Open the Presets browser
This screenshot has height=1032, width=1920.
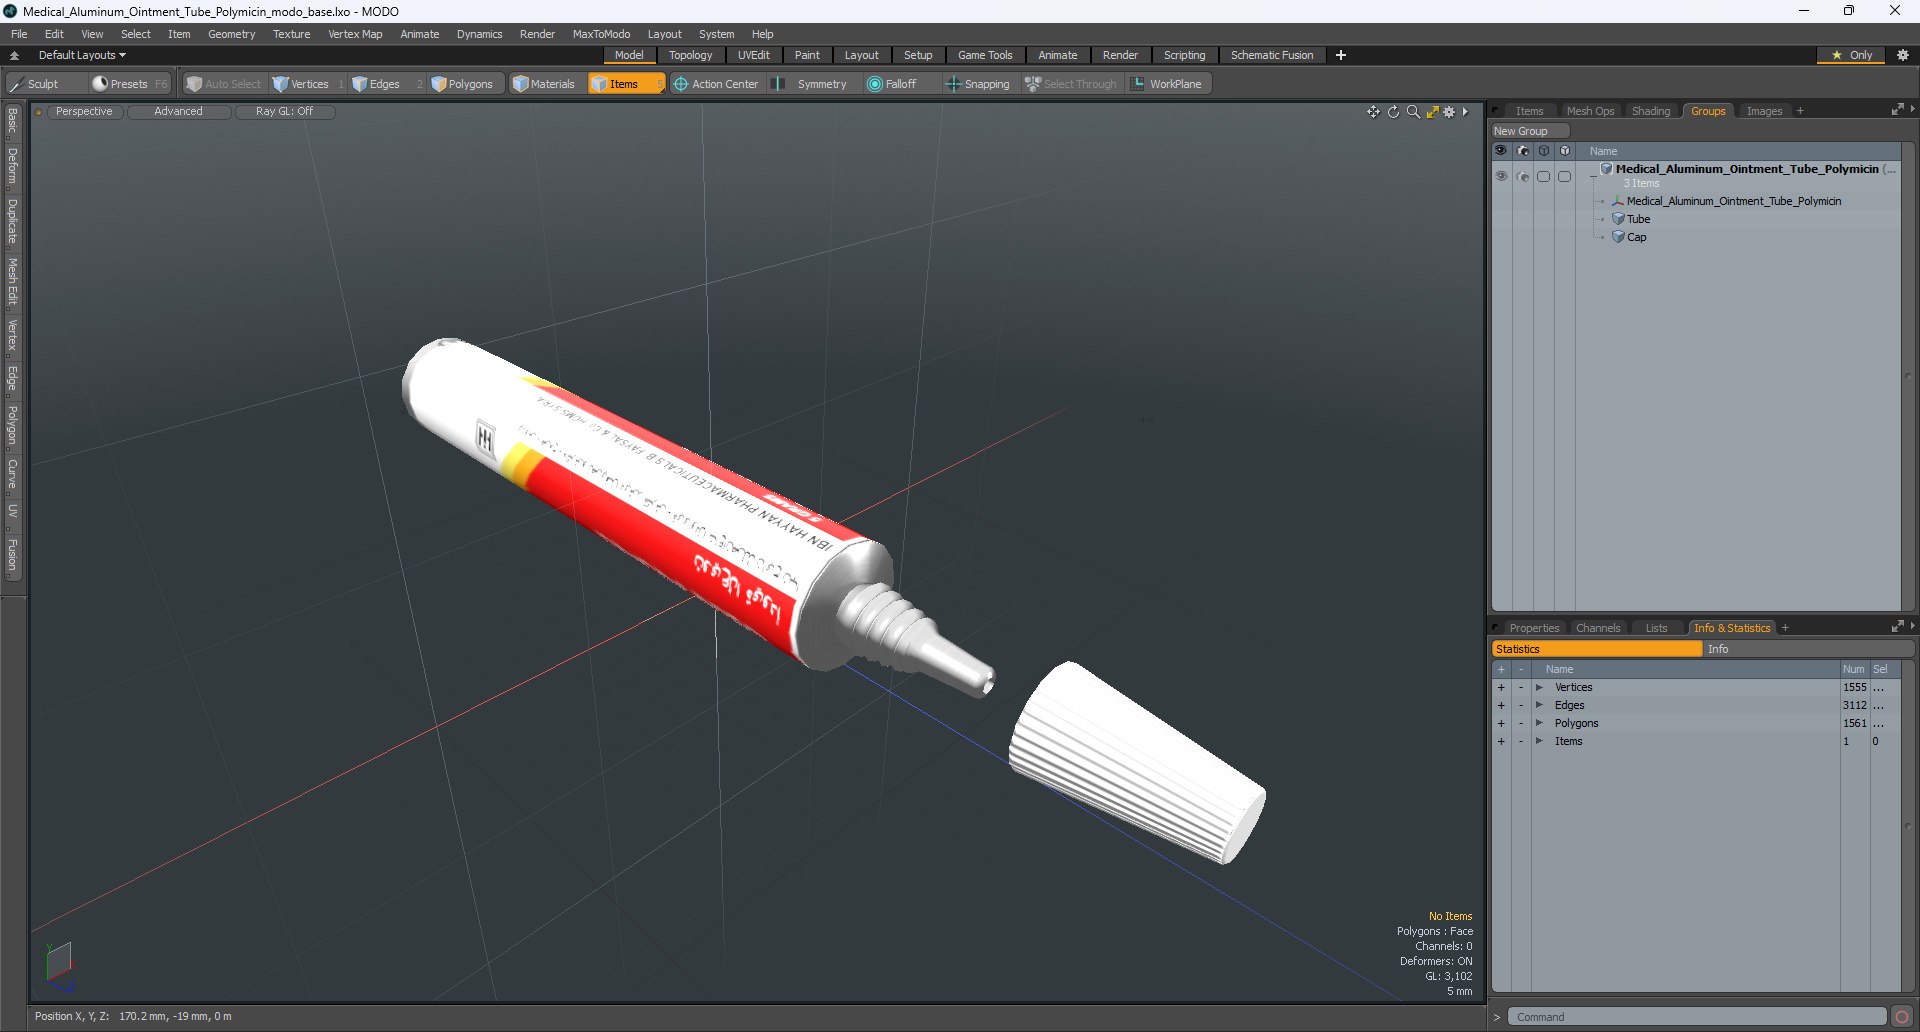[129, 84]
